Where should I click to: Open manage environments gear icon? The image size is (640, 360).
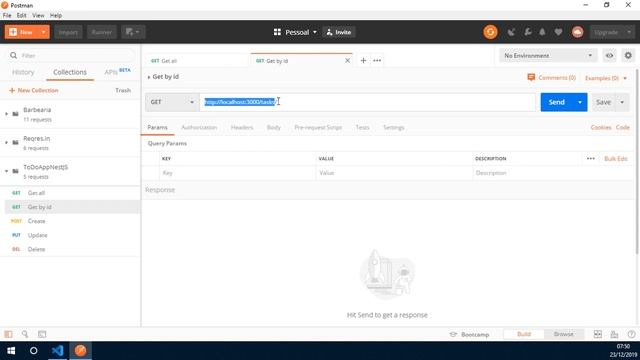click(628, 56)
